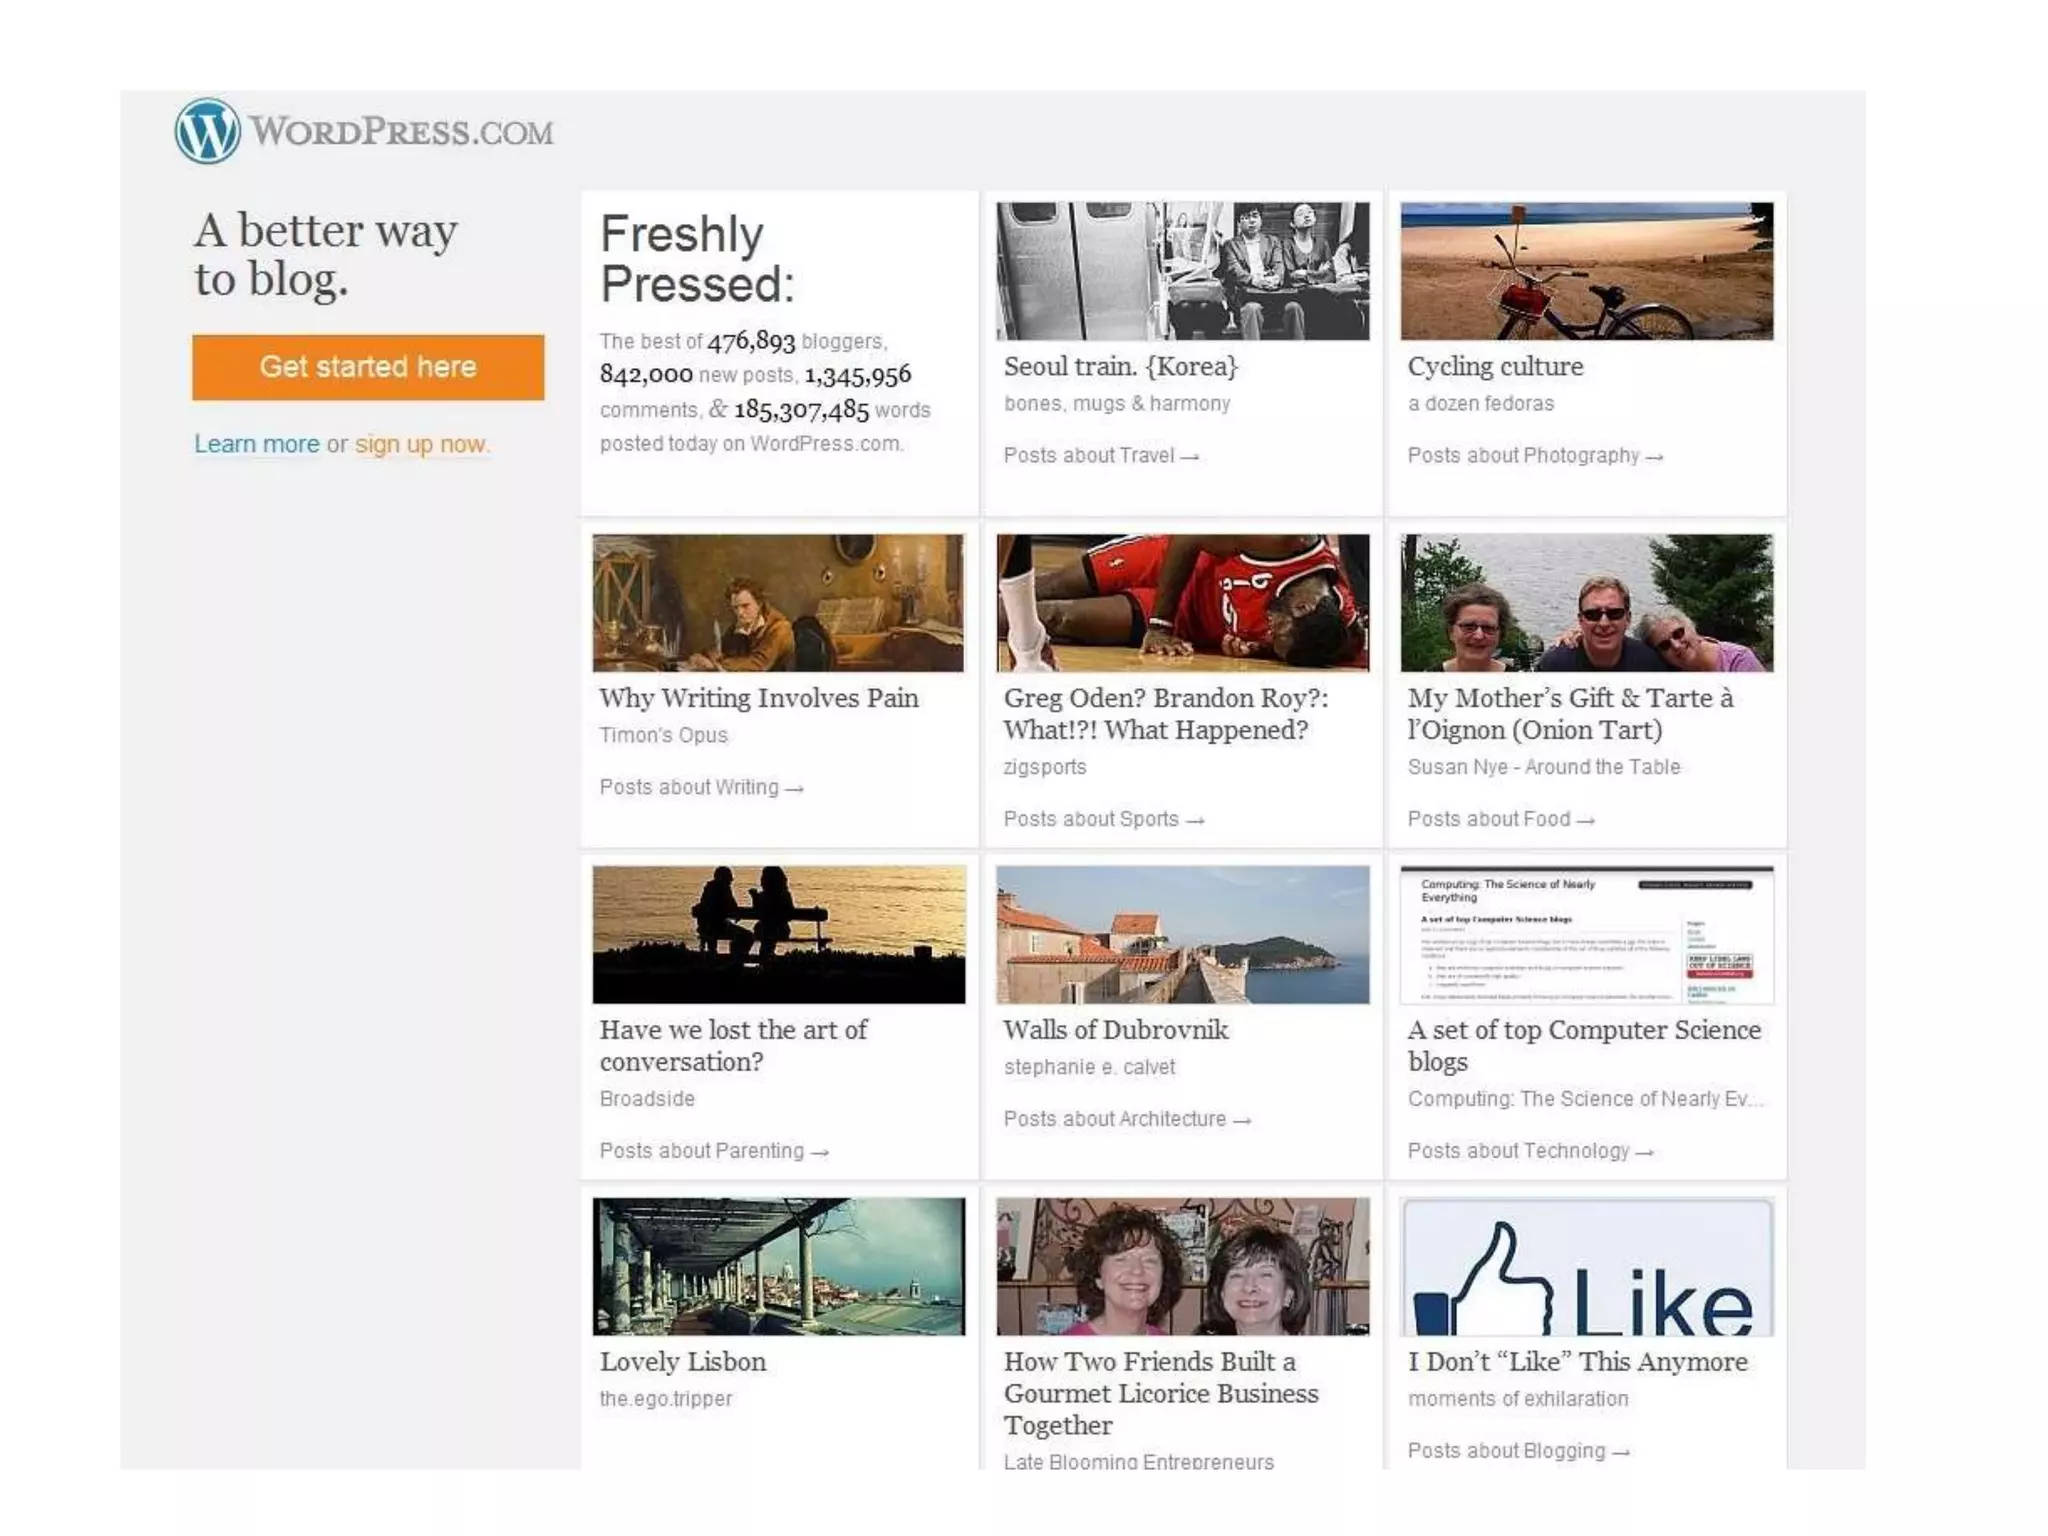This screenshot has width=2048, height=1536.
Task: Click the sign up now link
Action: [421, 444]
